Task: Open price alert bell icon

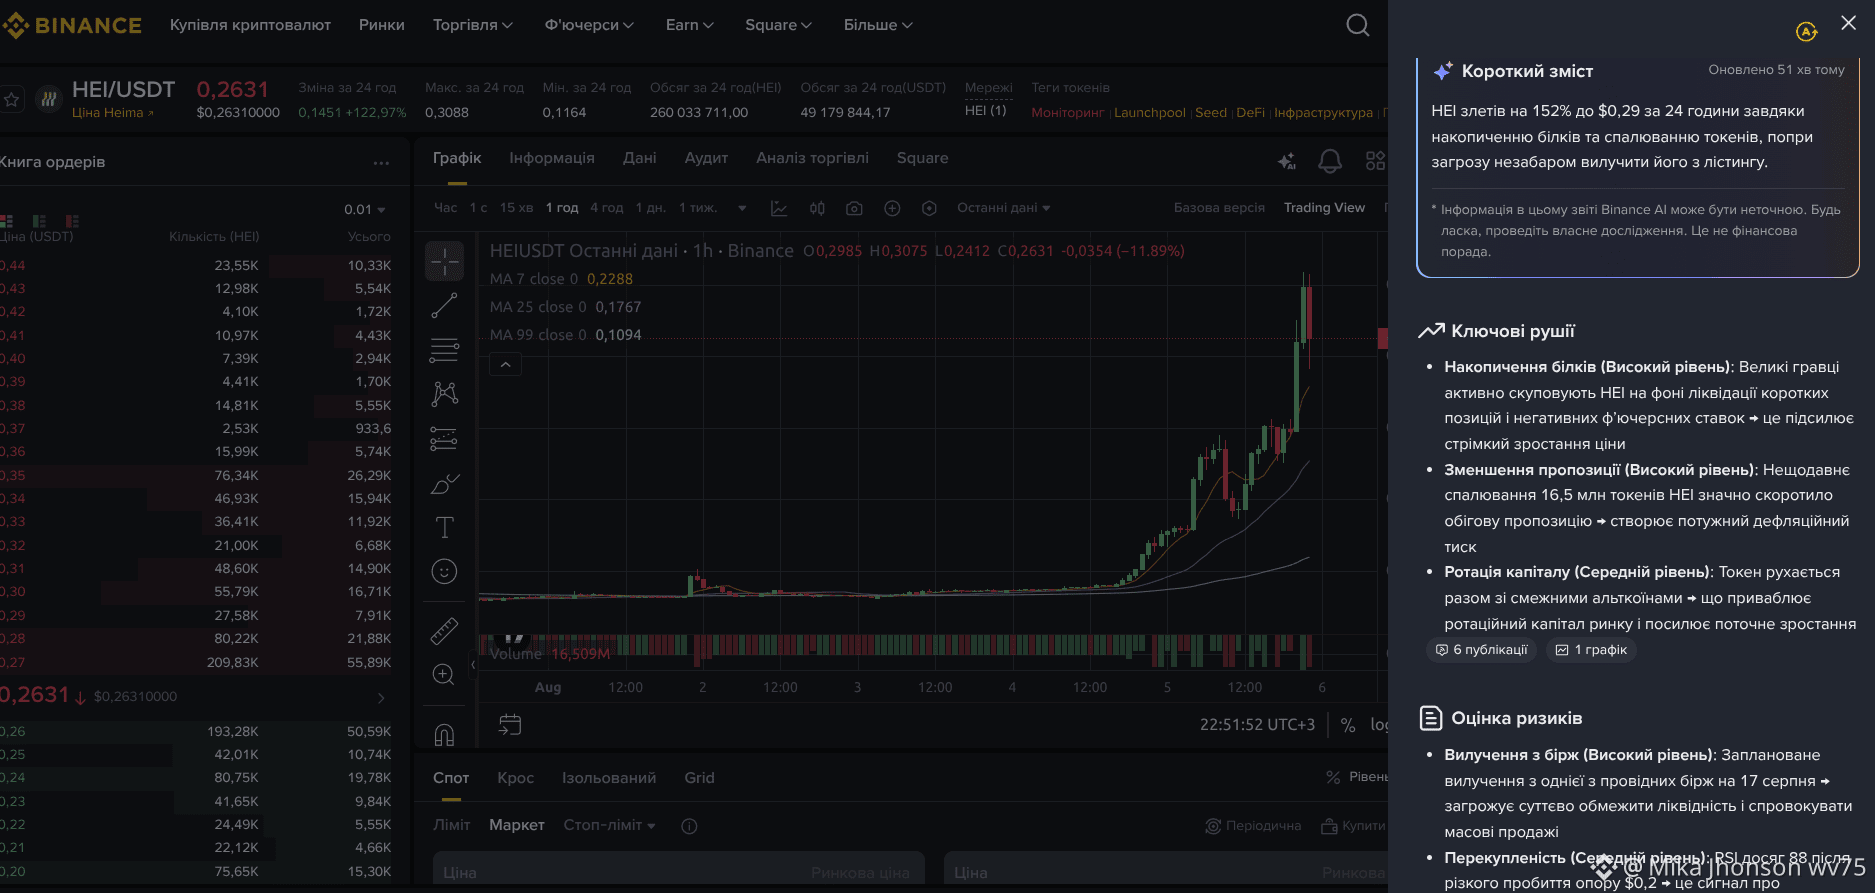Action: pyautogui.click(x=1330, y=161)
